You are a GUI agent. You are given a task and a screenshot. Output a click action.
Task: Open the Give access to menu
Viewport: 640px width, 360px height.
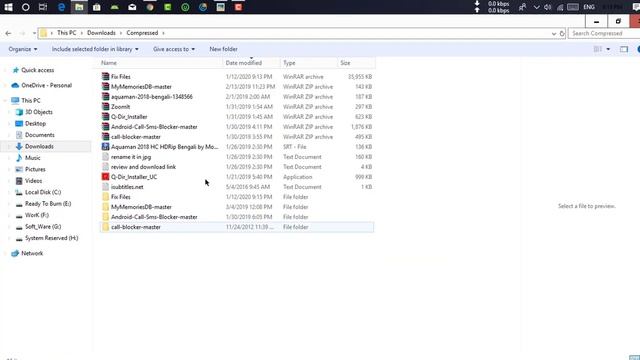173,49
